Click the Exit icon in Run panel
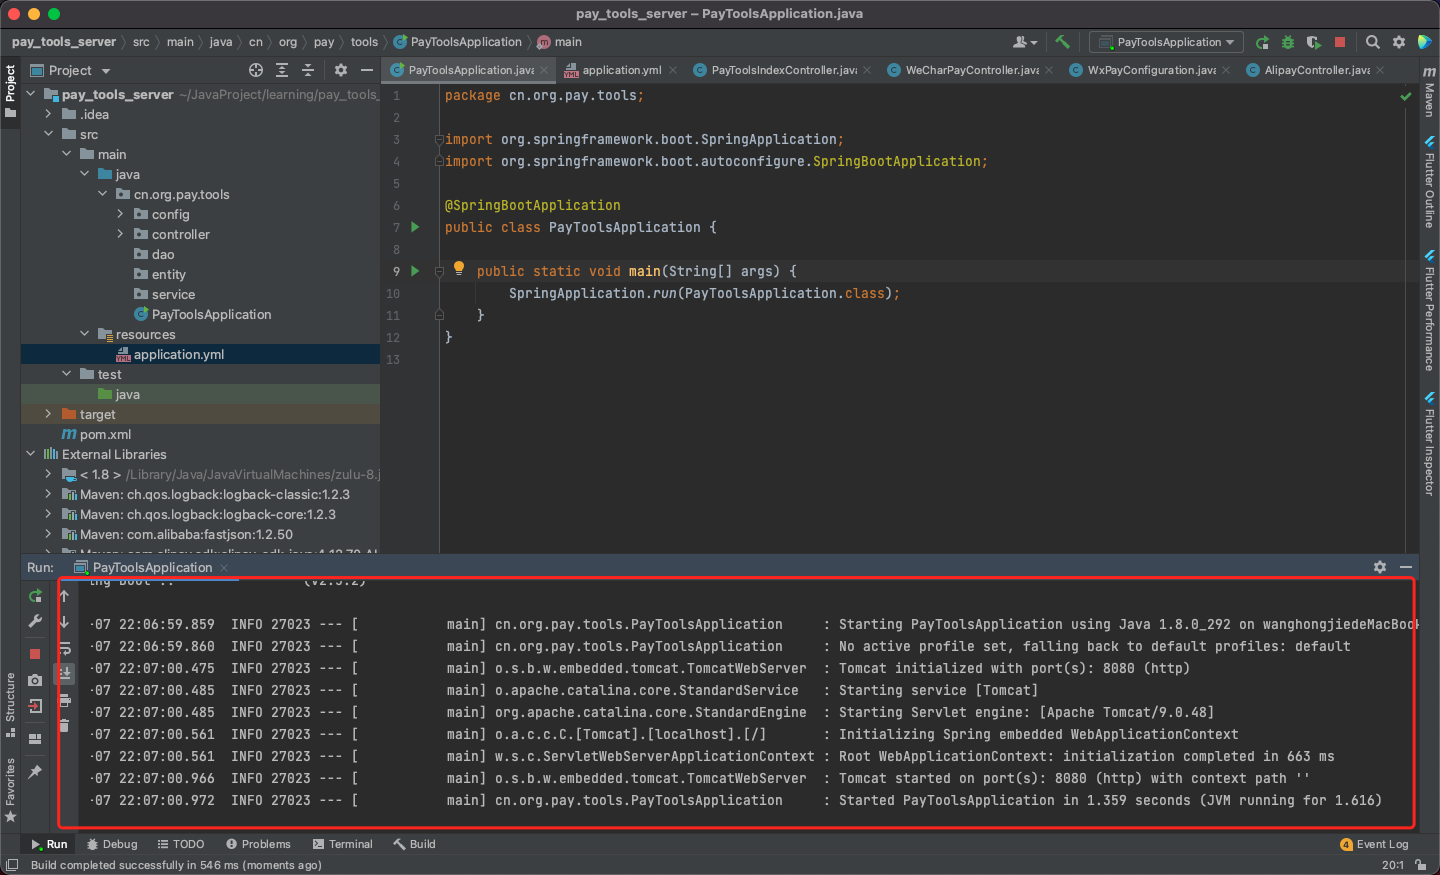The height and width of the screenshot is (875, 1440). 35,706
